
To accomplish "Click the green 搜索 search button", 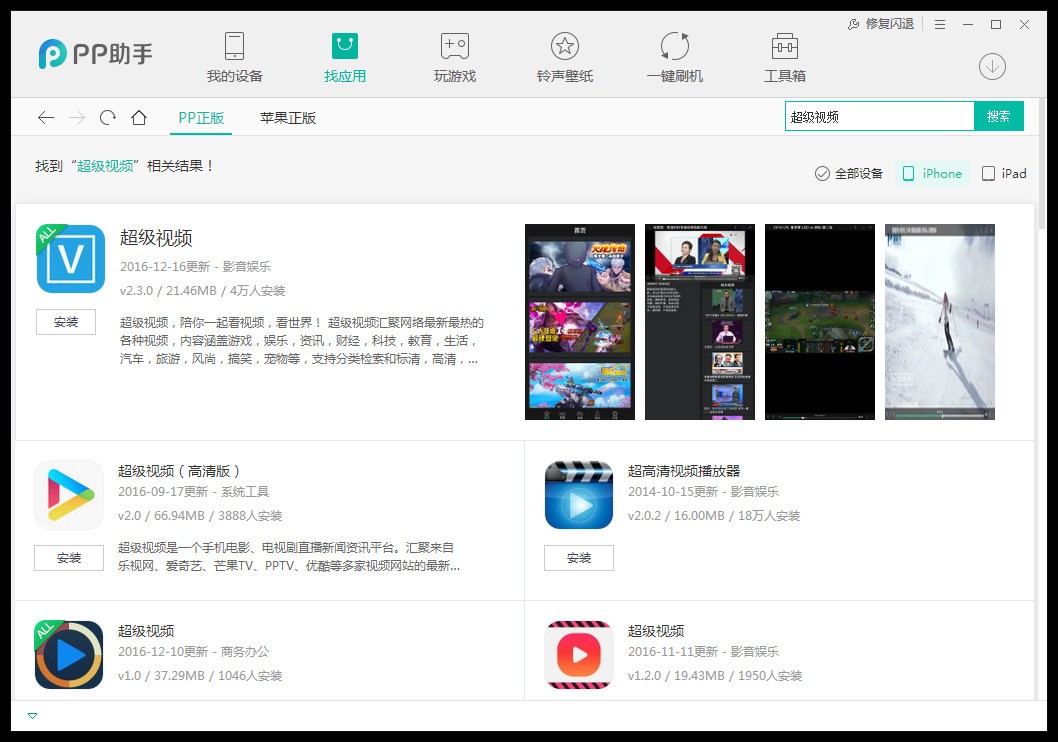I will click(999, 116).
